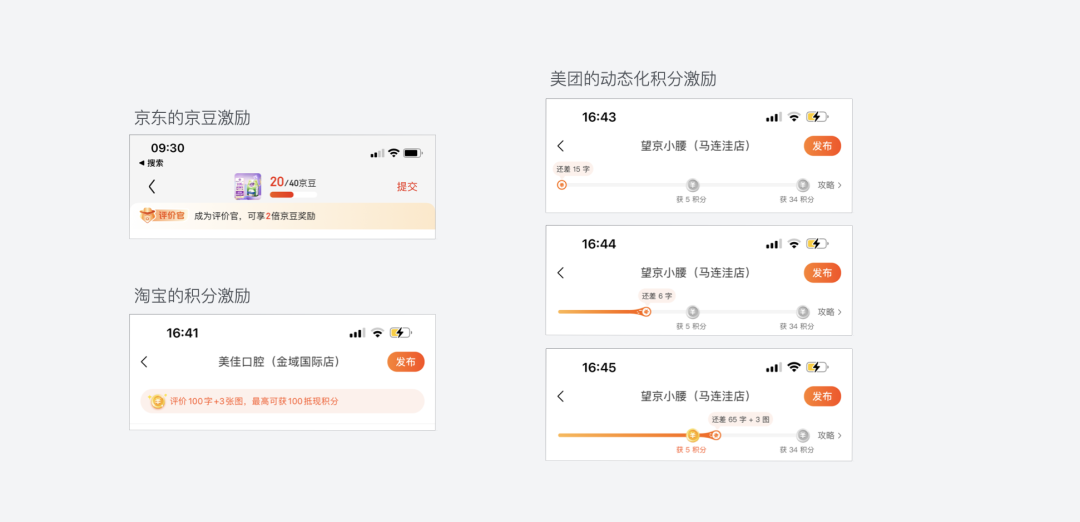Tap the grey 获 34 积分 coin in the 16:44 screen
1080x522 pixels.
(x=802, y=312)
